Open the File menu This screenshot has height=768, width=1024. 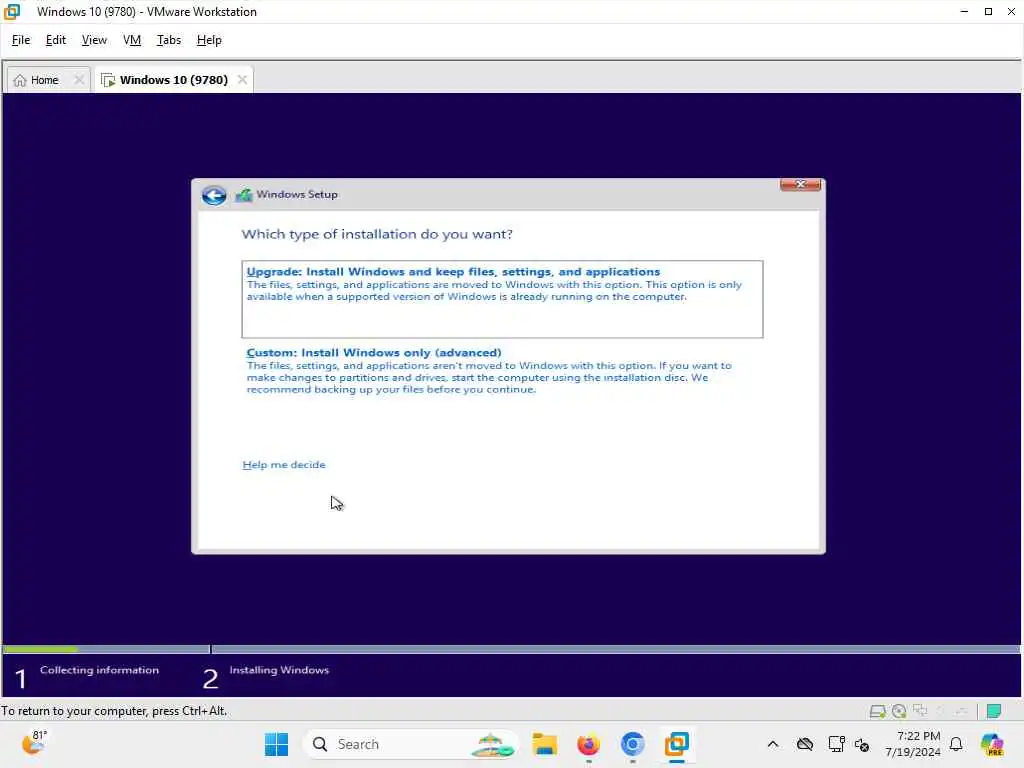pyautogui.click(x=21, y=40)
